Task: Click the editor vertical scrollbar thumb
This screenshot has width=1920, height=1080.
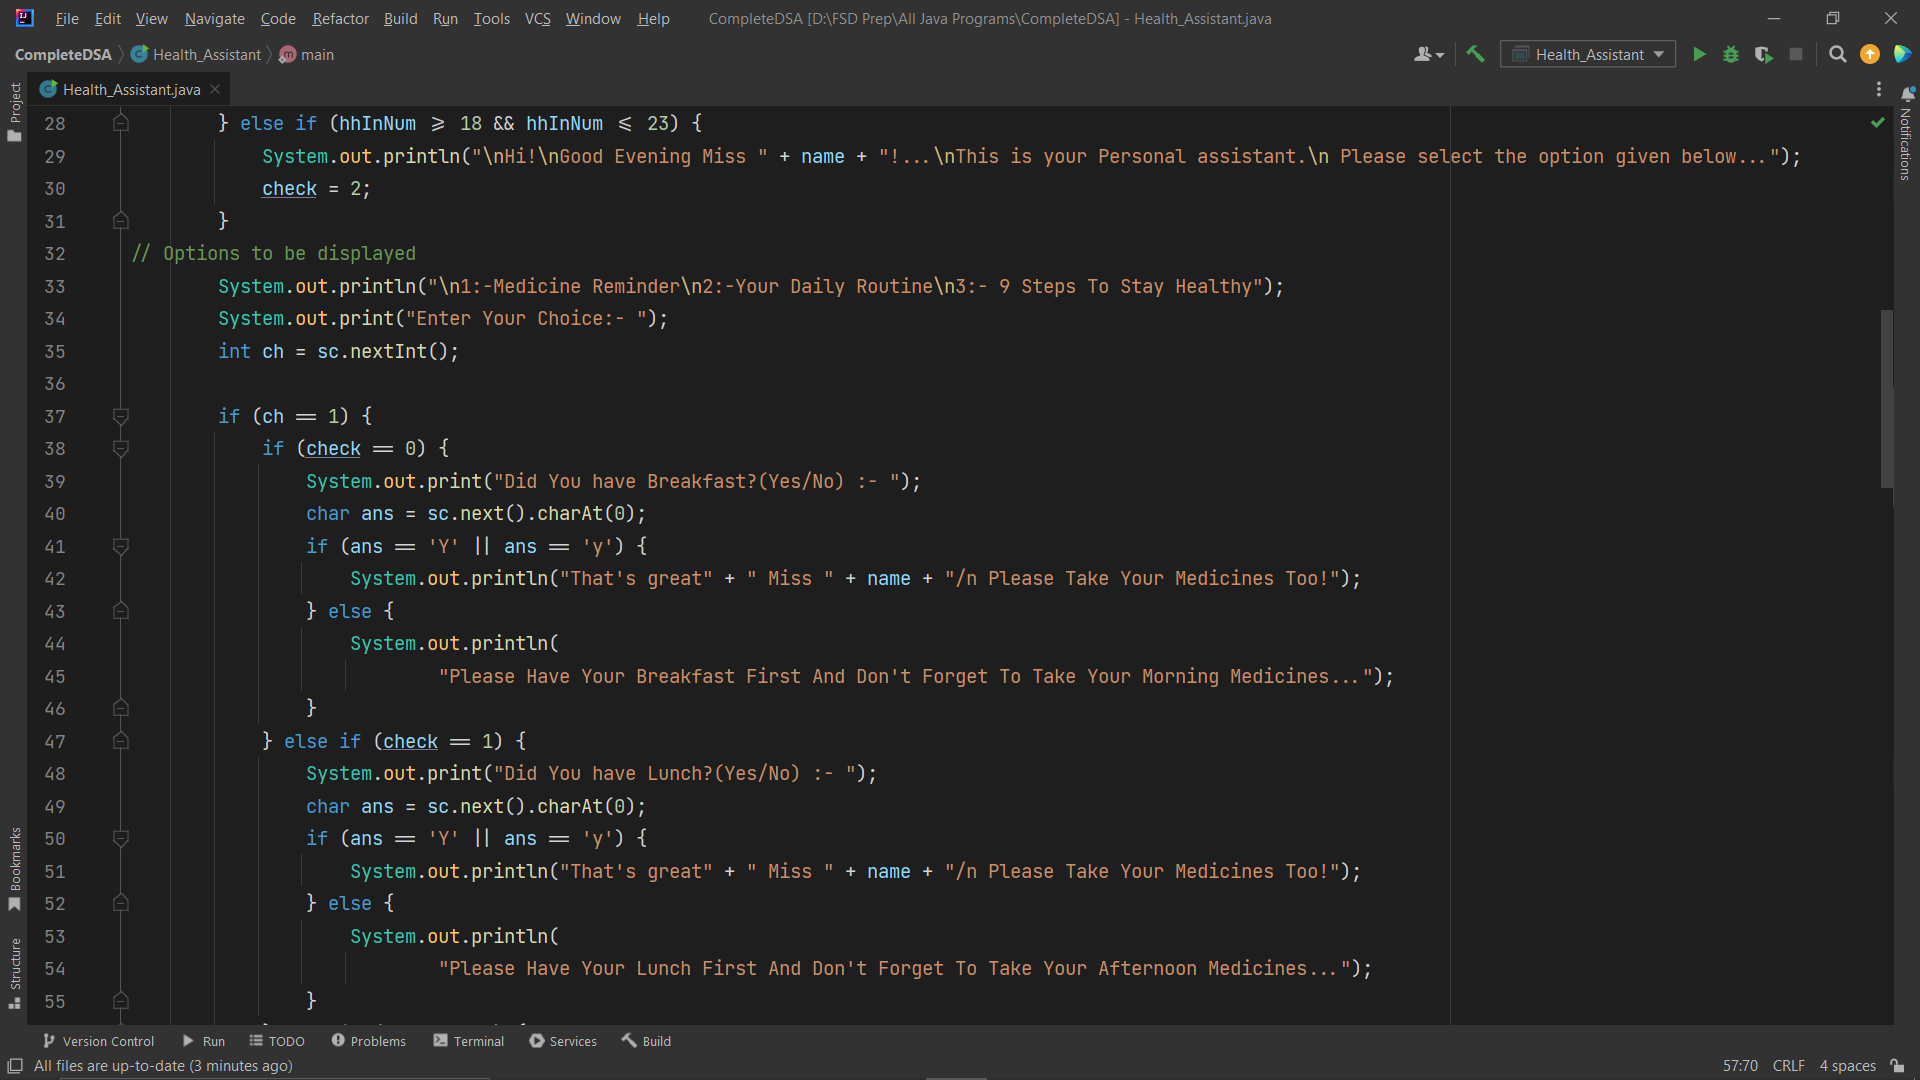Action: pyautogui.click(x=1886, y=398)
